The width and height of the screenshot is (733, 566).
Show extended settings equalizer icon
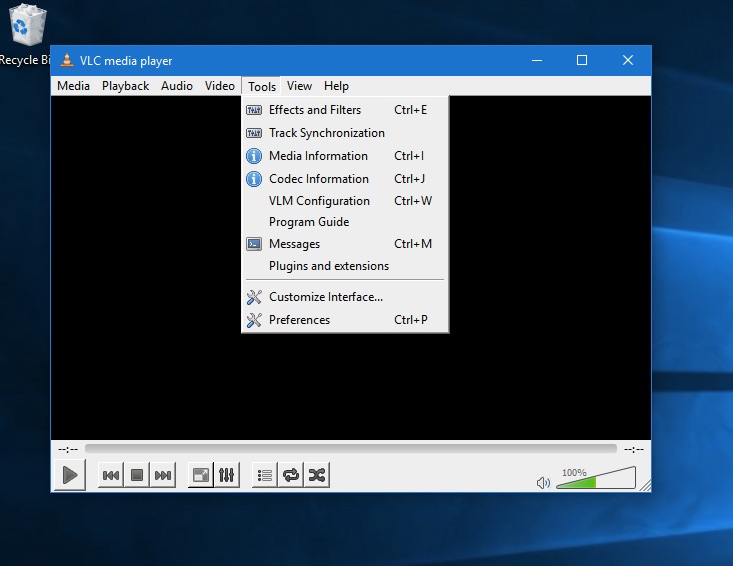pos(227,475)
